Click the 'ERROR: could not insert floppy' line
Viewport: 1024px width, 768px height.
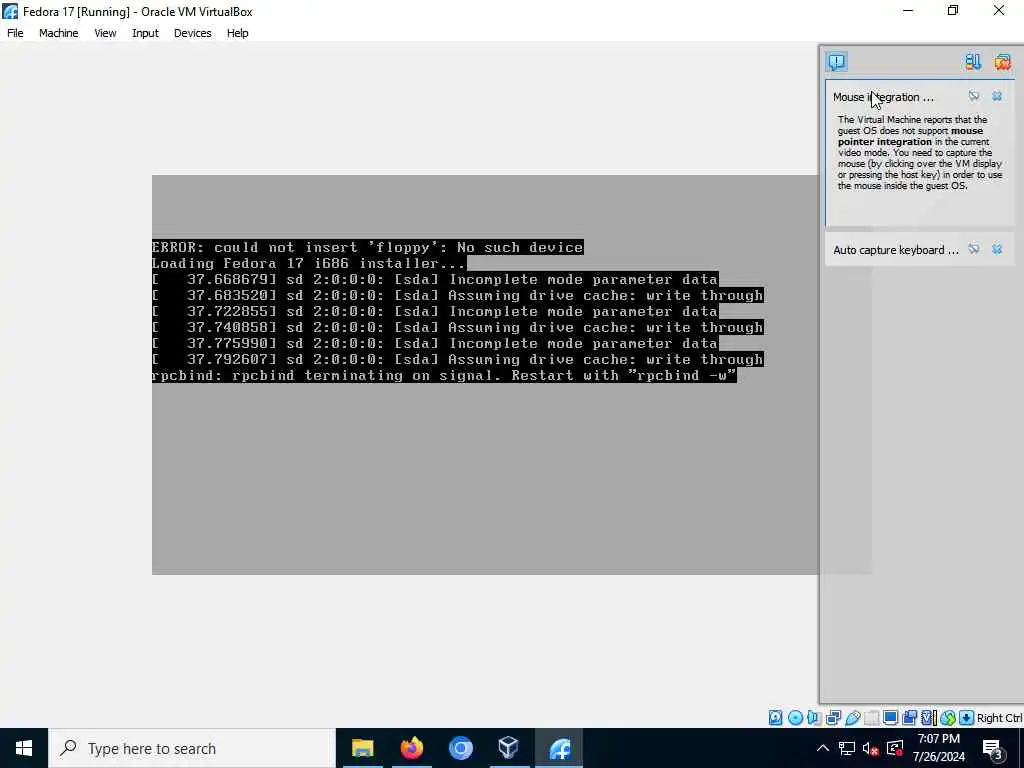(368, 247)
